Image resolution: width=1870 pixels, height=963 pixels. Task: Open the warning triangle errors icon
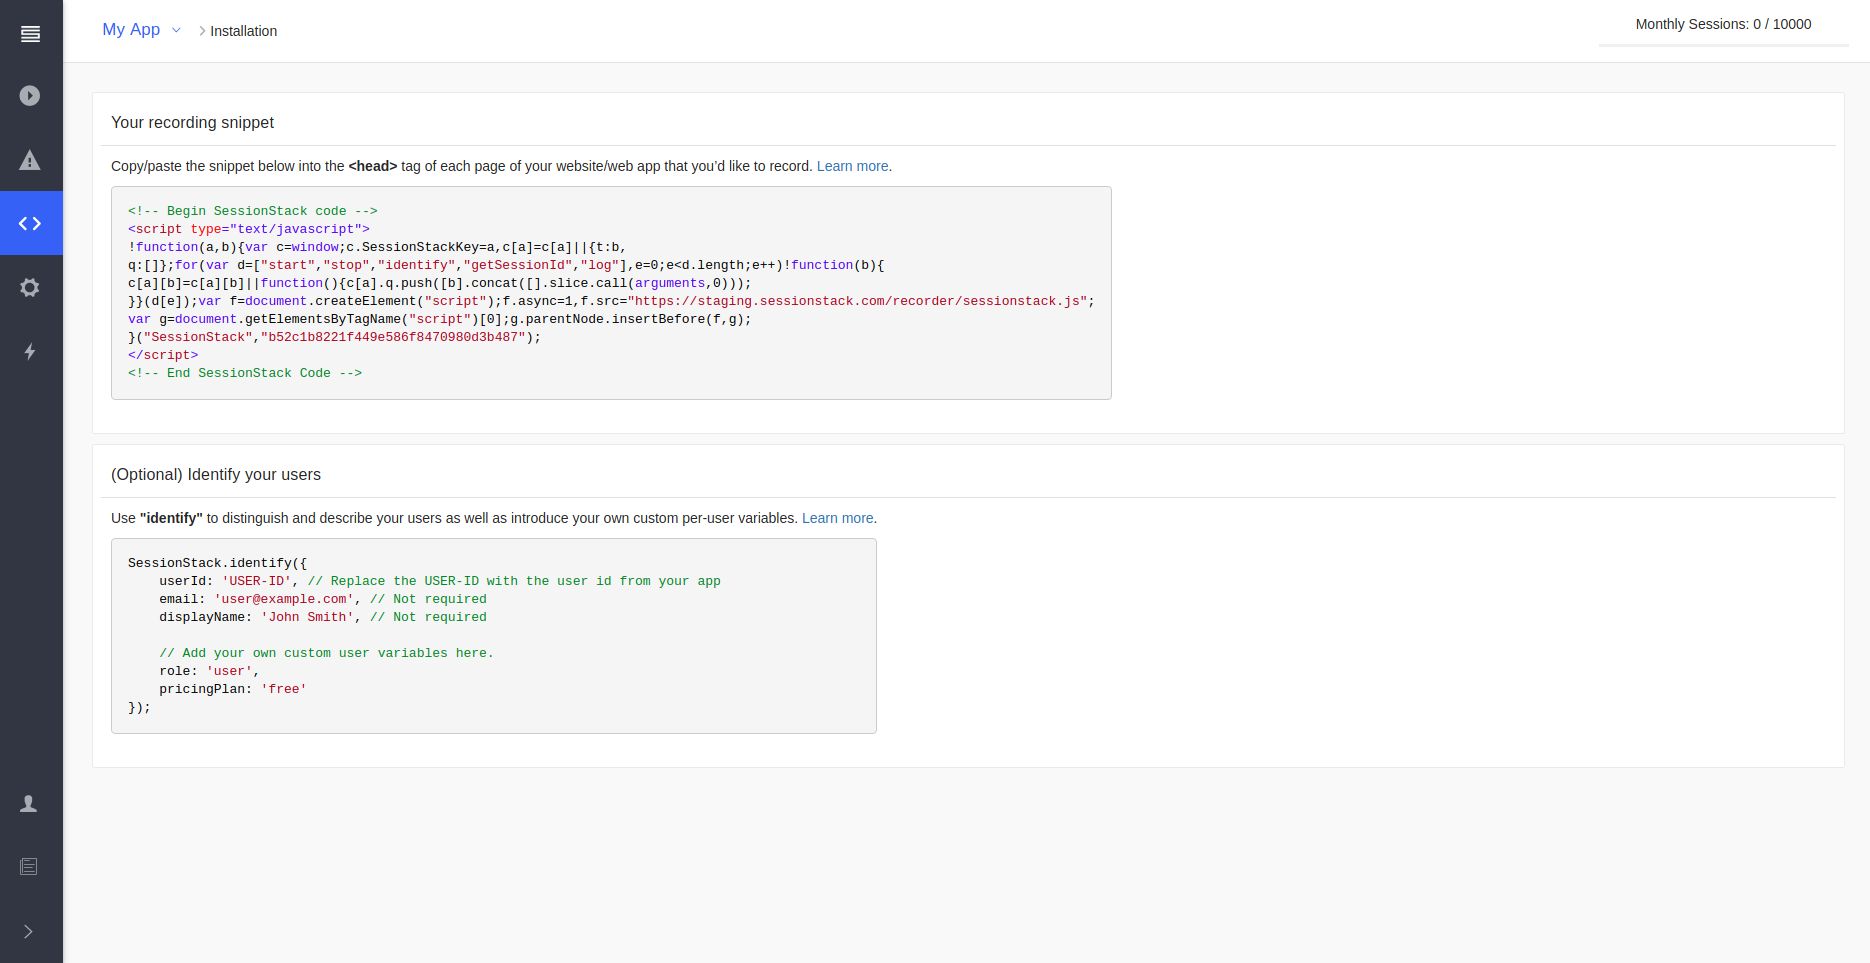[30, 160]
